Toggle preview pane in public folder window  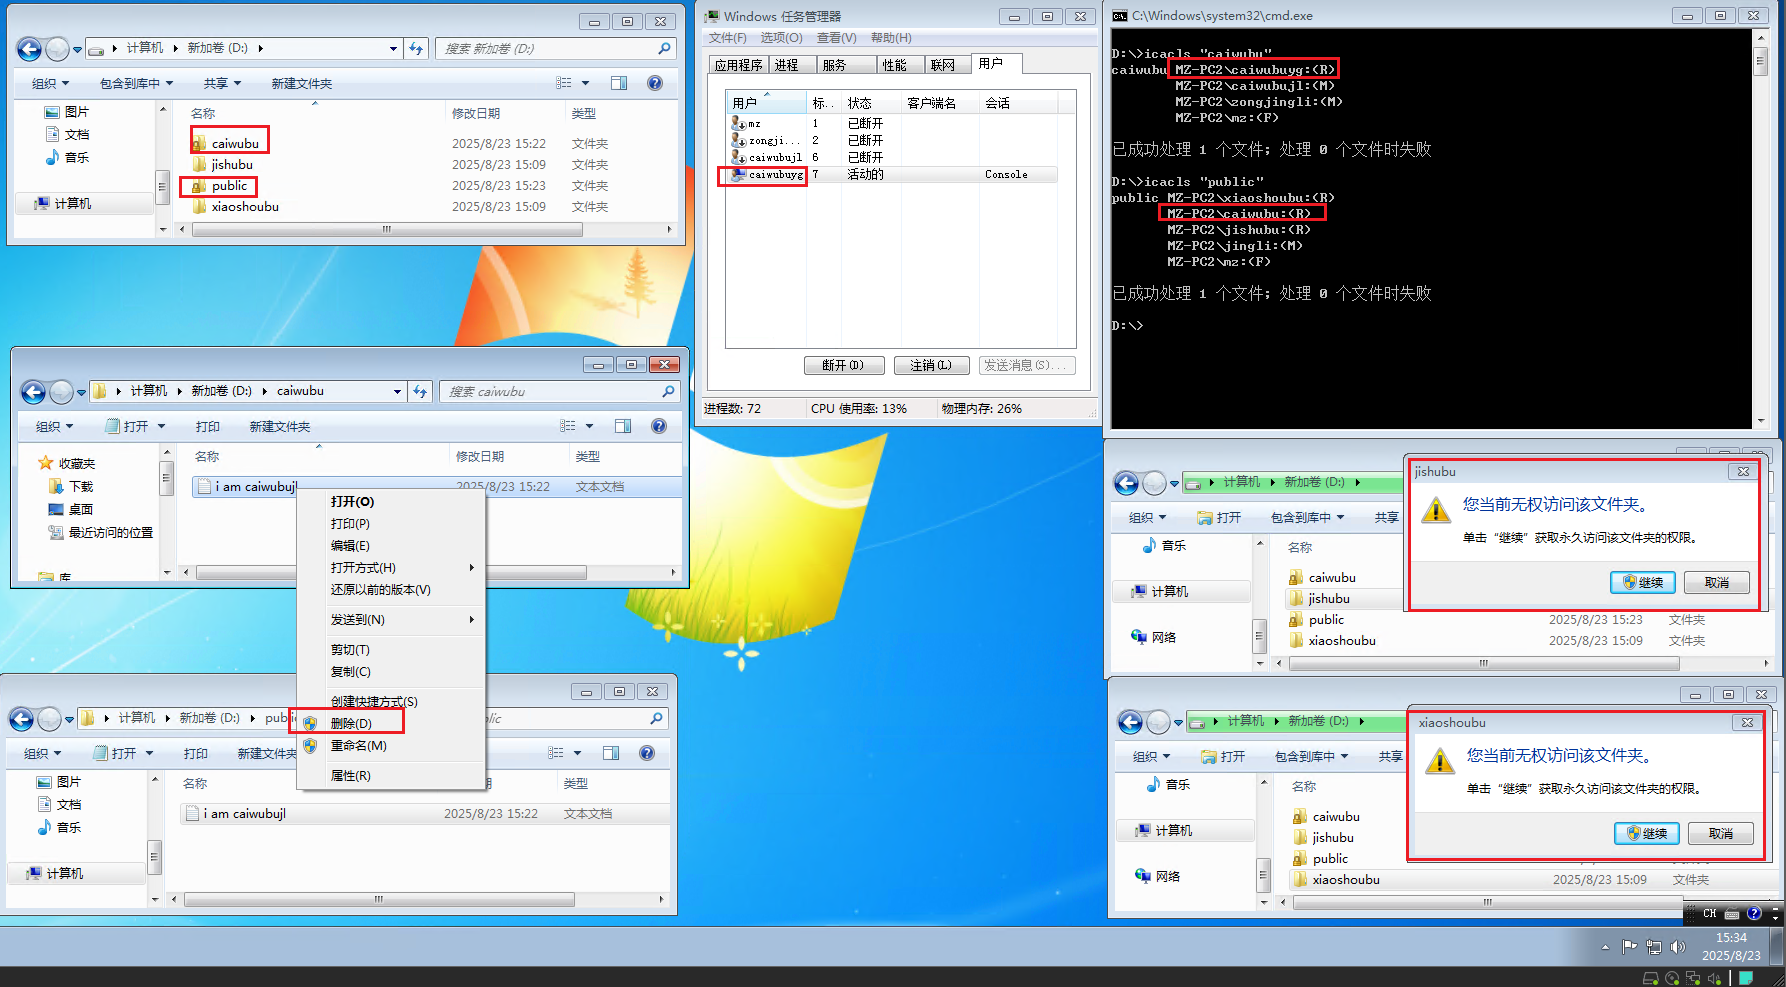pos(611,753)
